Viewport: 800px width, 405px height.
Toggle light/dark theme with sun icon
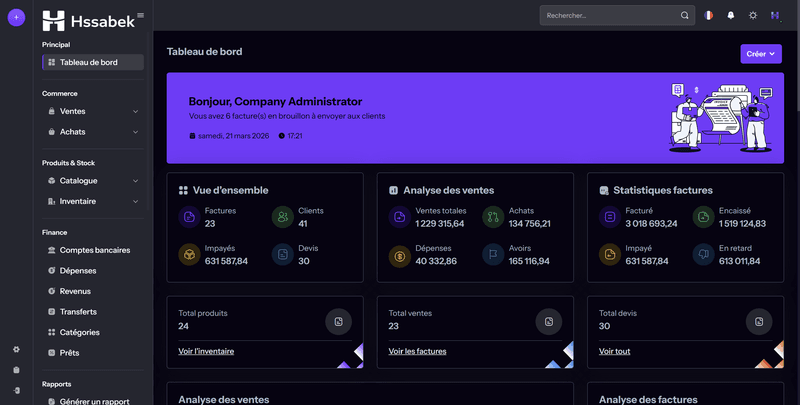[753, 16]
